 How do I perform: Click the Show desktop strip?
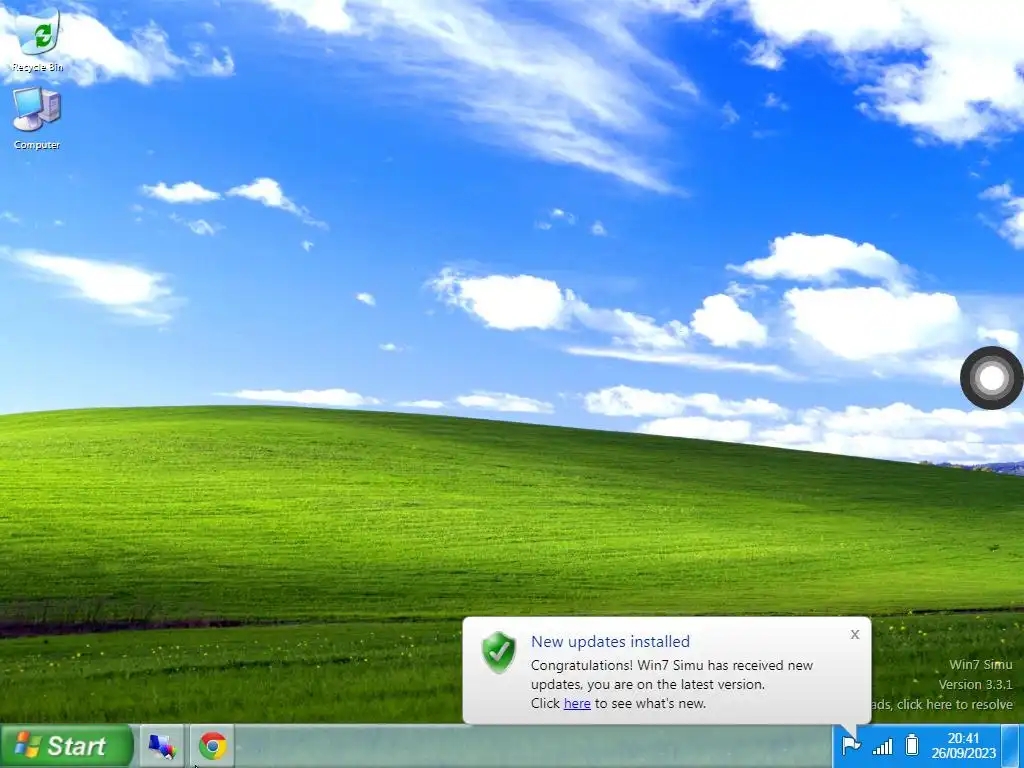coord(1012,746)
